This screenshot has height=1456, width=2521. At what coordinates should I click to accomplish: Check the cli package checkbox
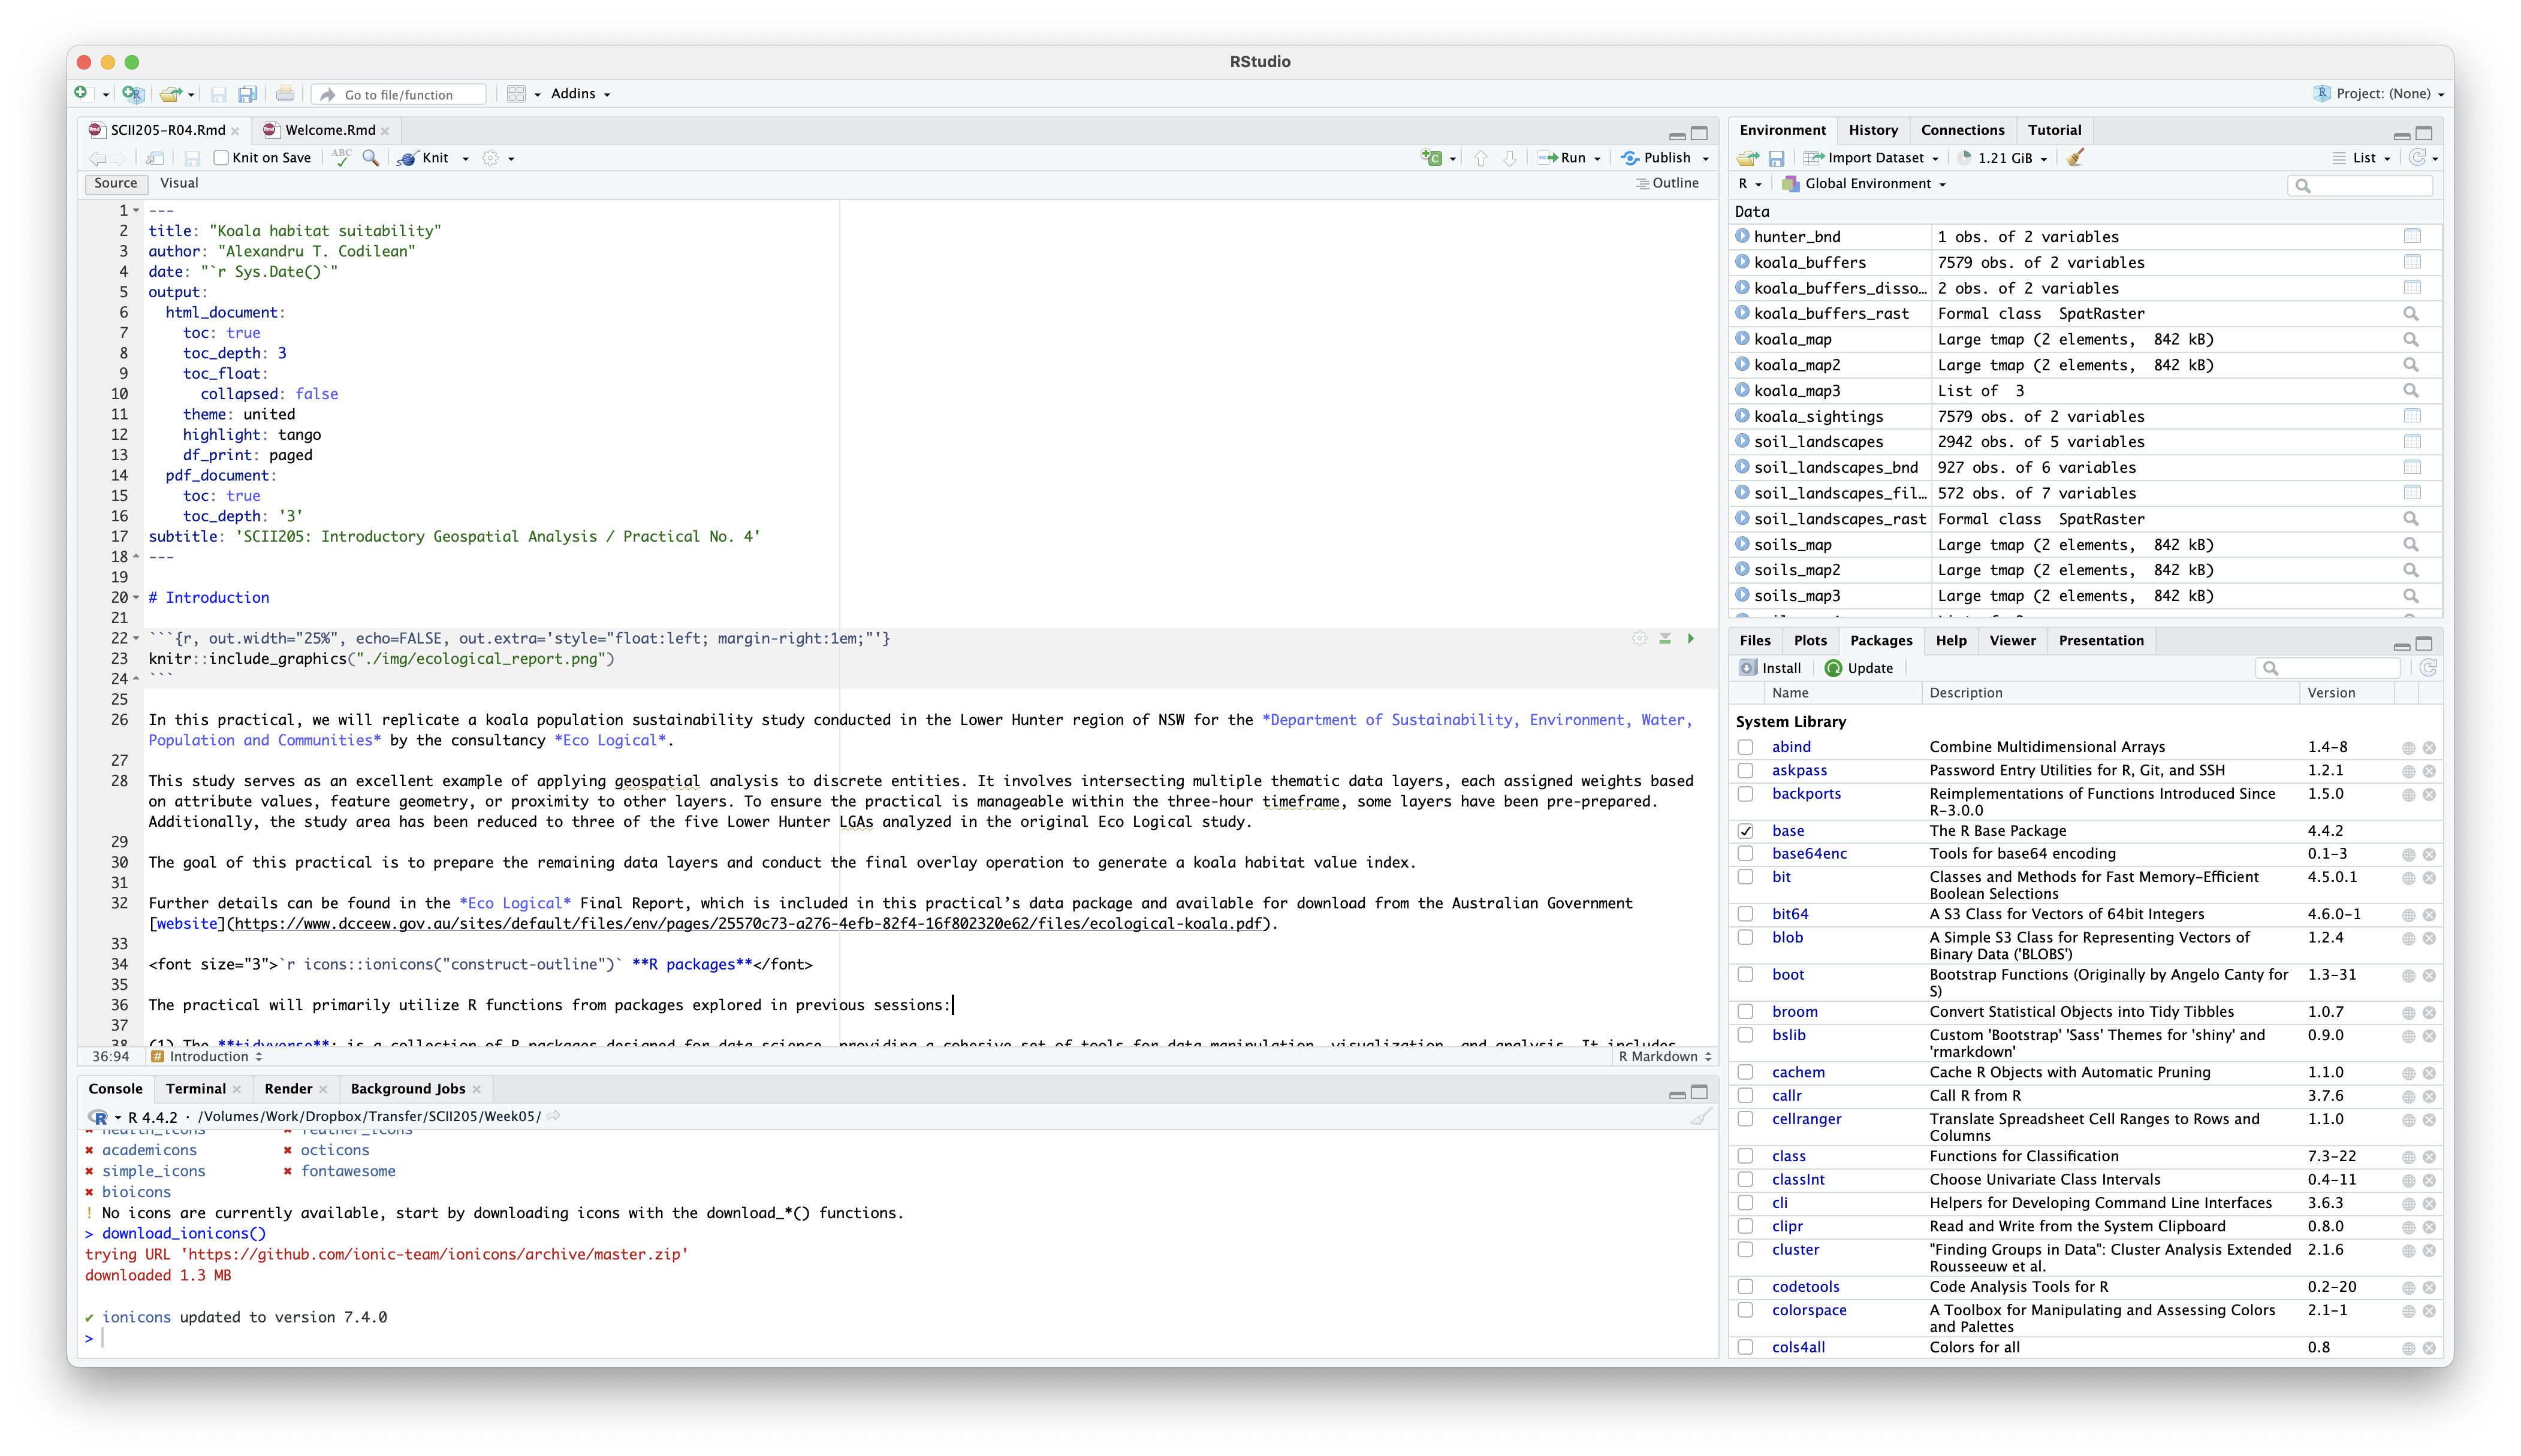click(1745, 1203)
